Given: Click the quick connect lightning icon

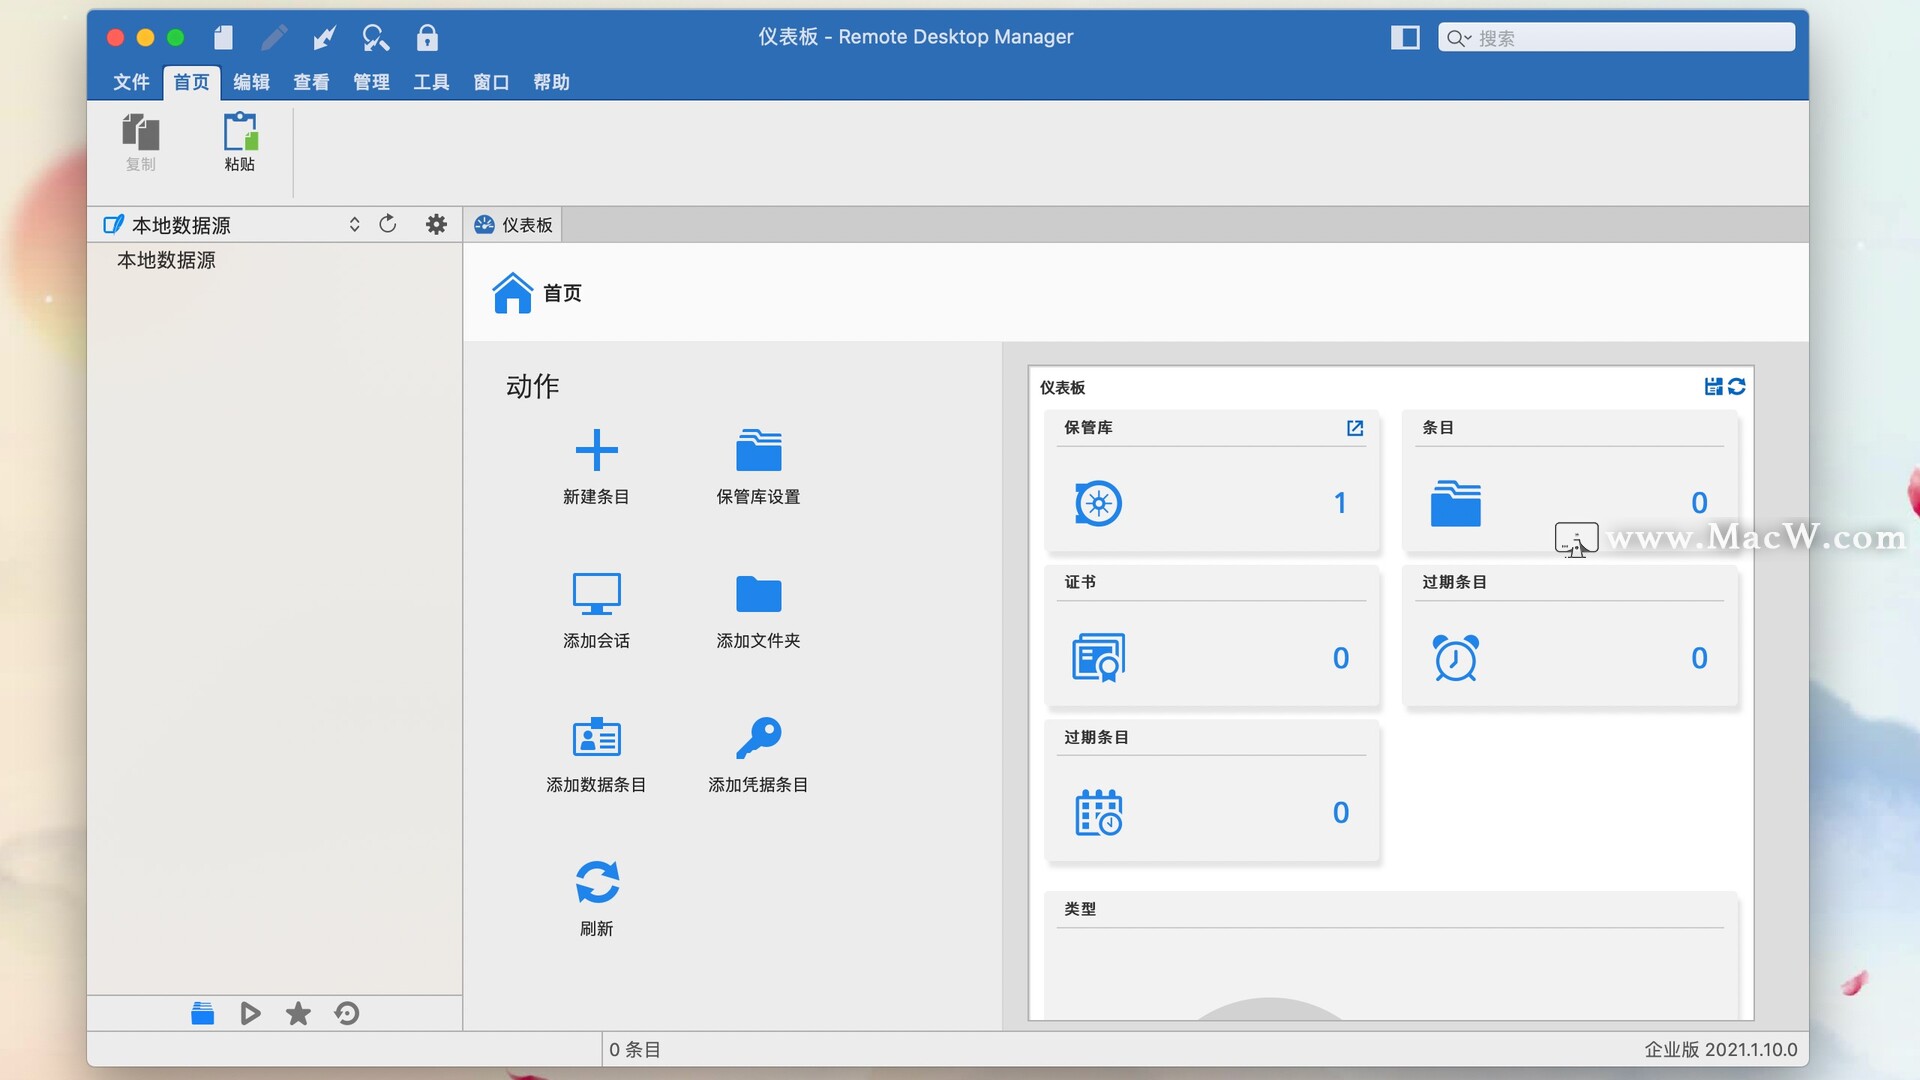Looking at the screenshot, I should coord(324,37).
